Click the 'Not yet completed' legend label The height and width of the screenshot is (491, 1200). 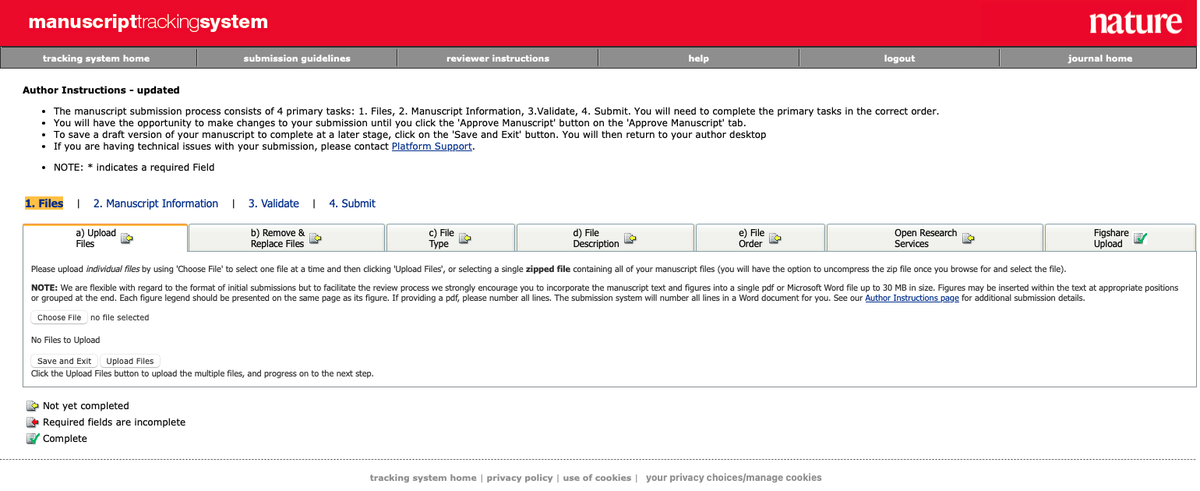86,406
